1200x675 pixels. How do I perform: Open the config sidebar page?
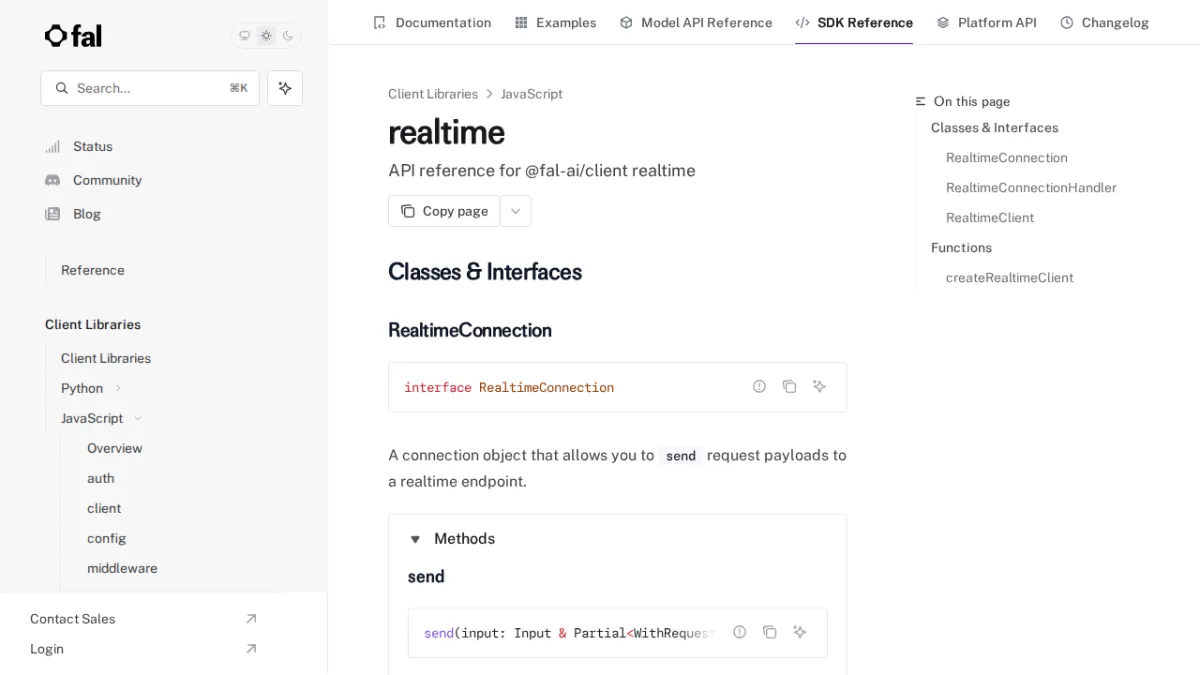[x=107, y=538]
